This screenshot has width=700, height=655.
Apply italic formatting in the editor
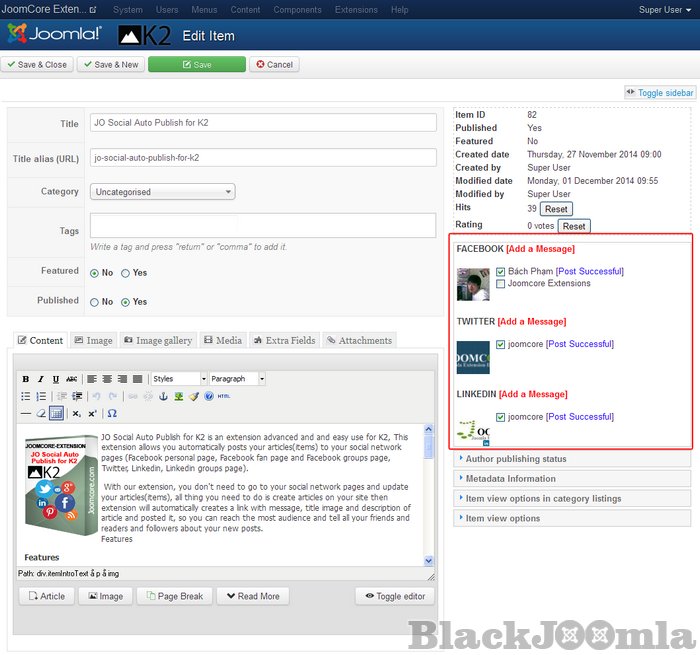pos(41,380)
